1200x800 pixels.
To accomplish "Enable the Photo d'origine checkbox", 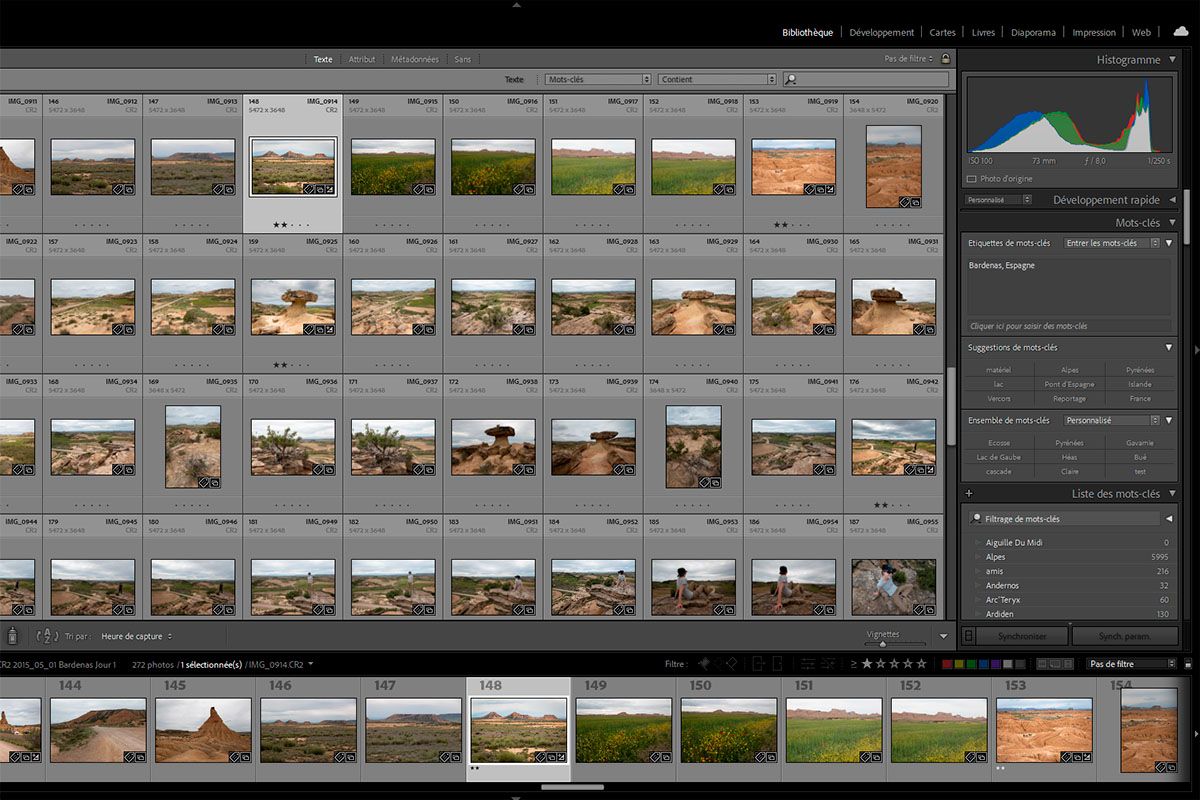I will (969, 178).
